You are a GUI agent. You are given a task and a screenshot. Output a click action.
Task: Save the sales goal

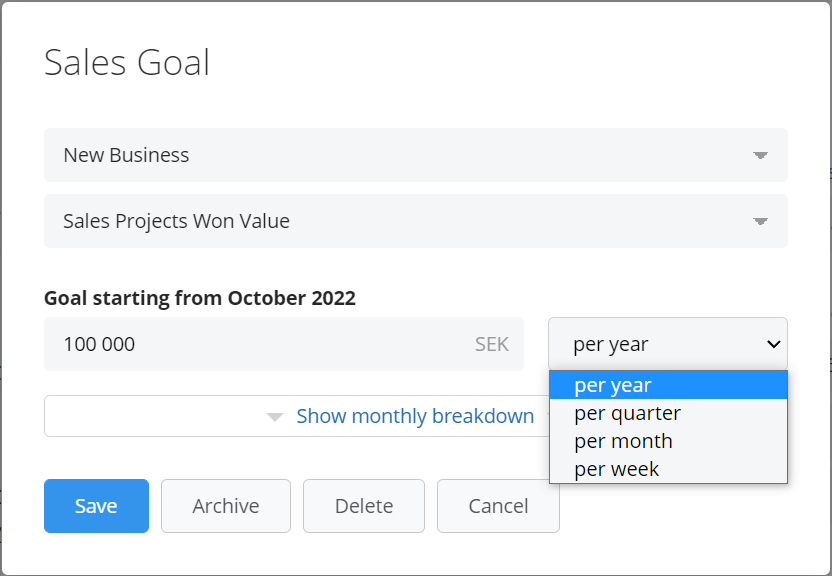click(x=96, y=506)
